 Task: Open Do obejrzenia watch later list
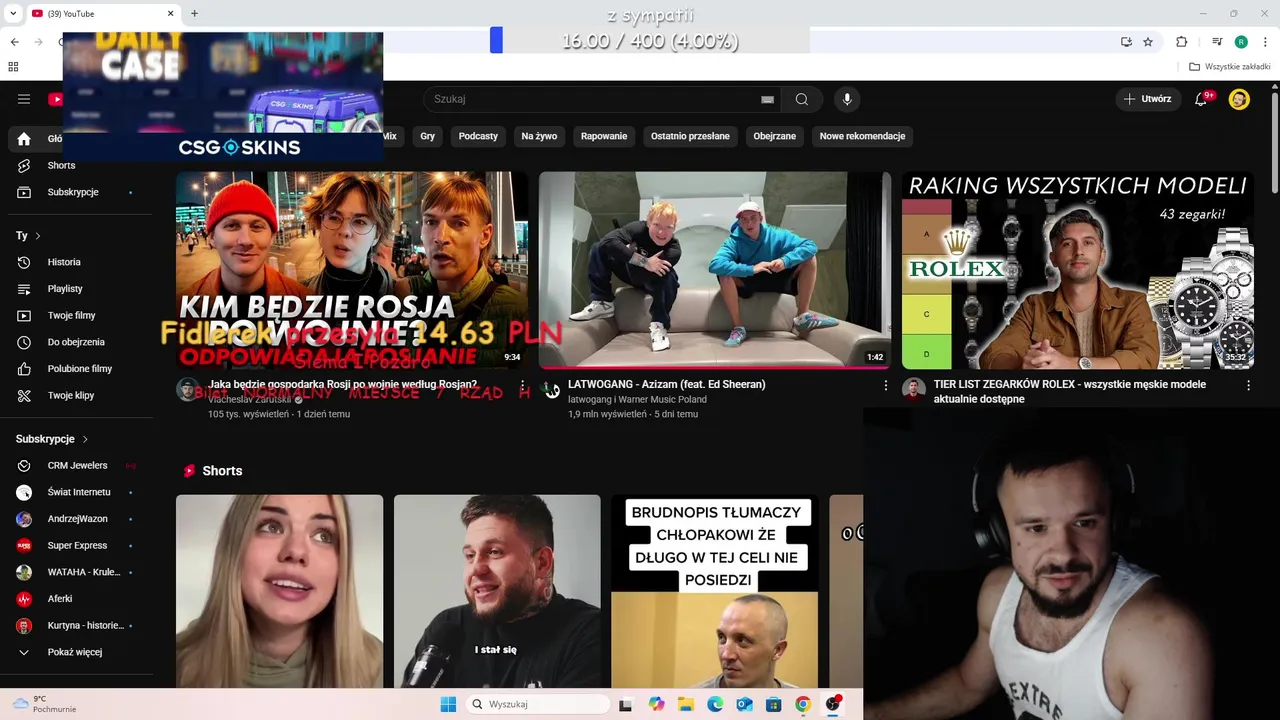pos(76,342)
